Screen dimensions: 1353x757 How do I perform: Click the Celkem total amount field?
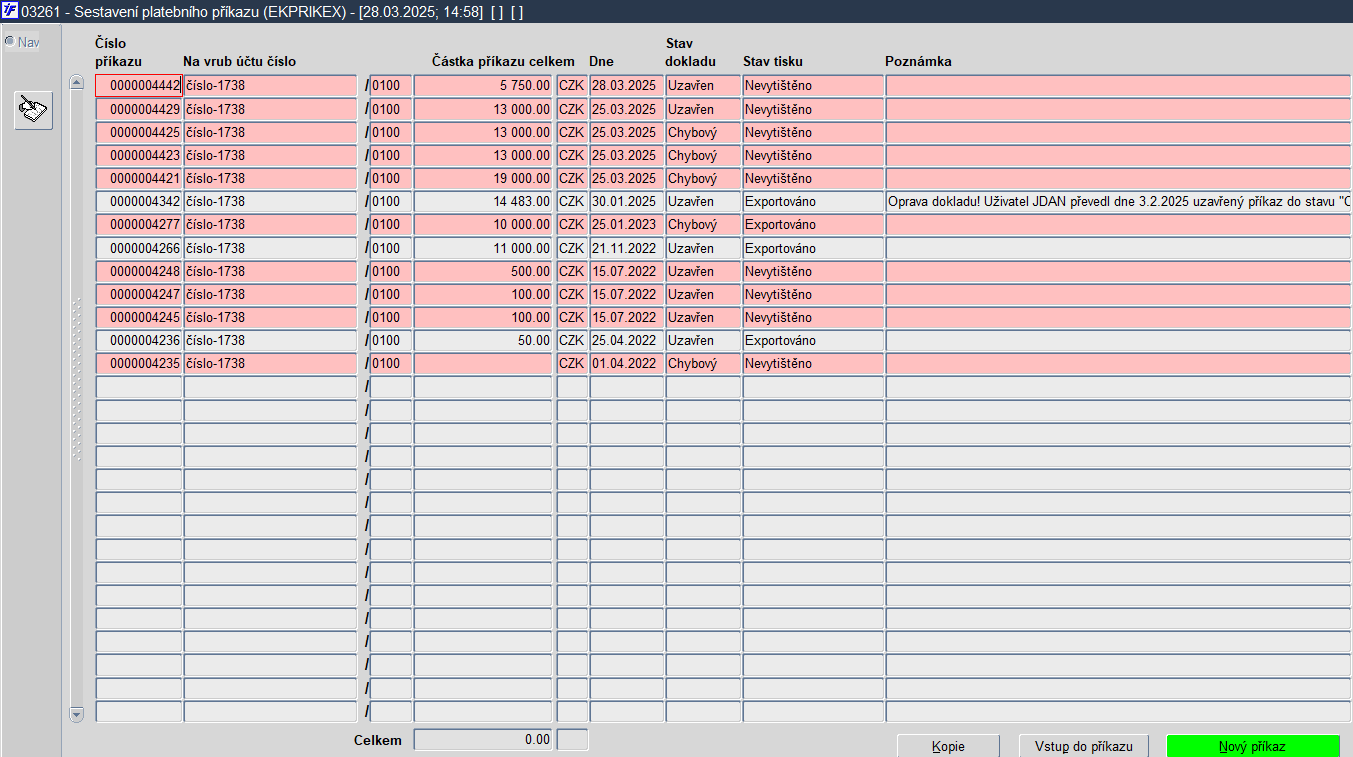click(x=483, y=740)
